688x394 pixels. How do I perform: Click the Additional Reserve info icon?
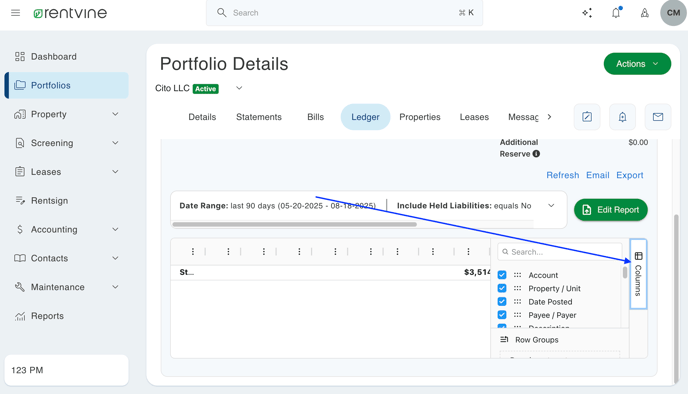click(x=536, y=154)
